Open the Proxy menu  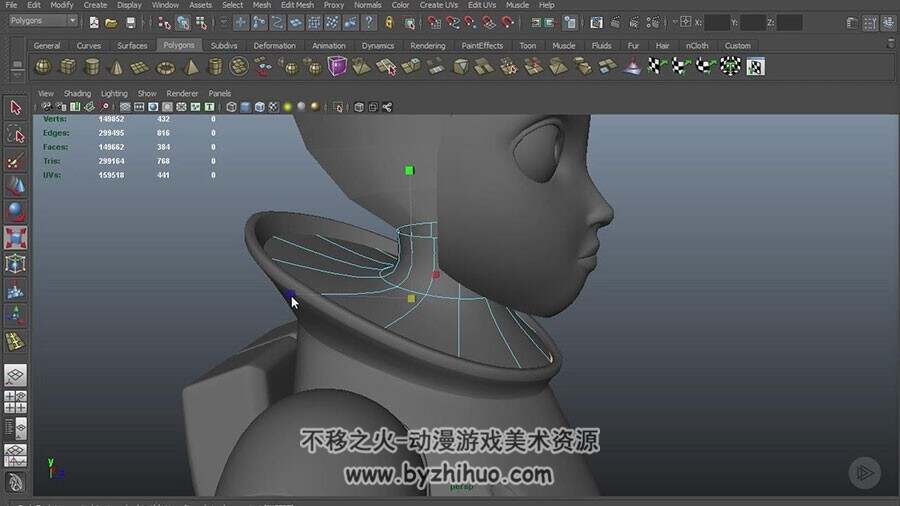tap(333, 5)
